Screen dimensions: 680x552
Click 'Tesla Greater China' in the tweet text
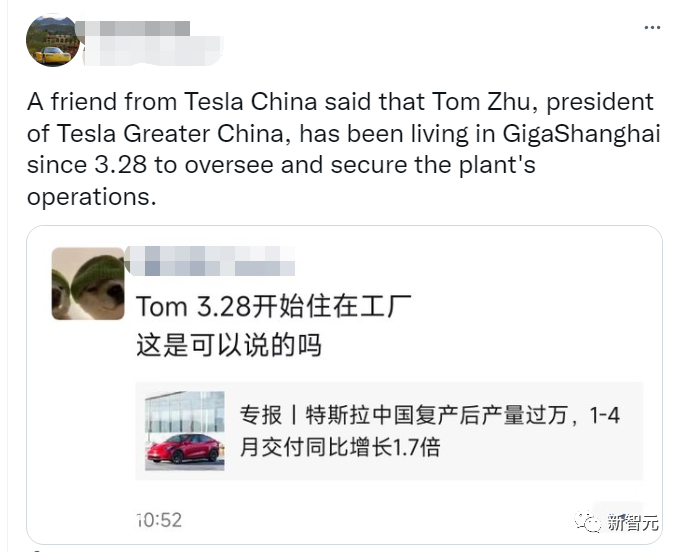[170, 133]
